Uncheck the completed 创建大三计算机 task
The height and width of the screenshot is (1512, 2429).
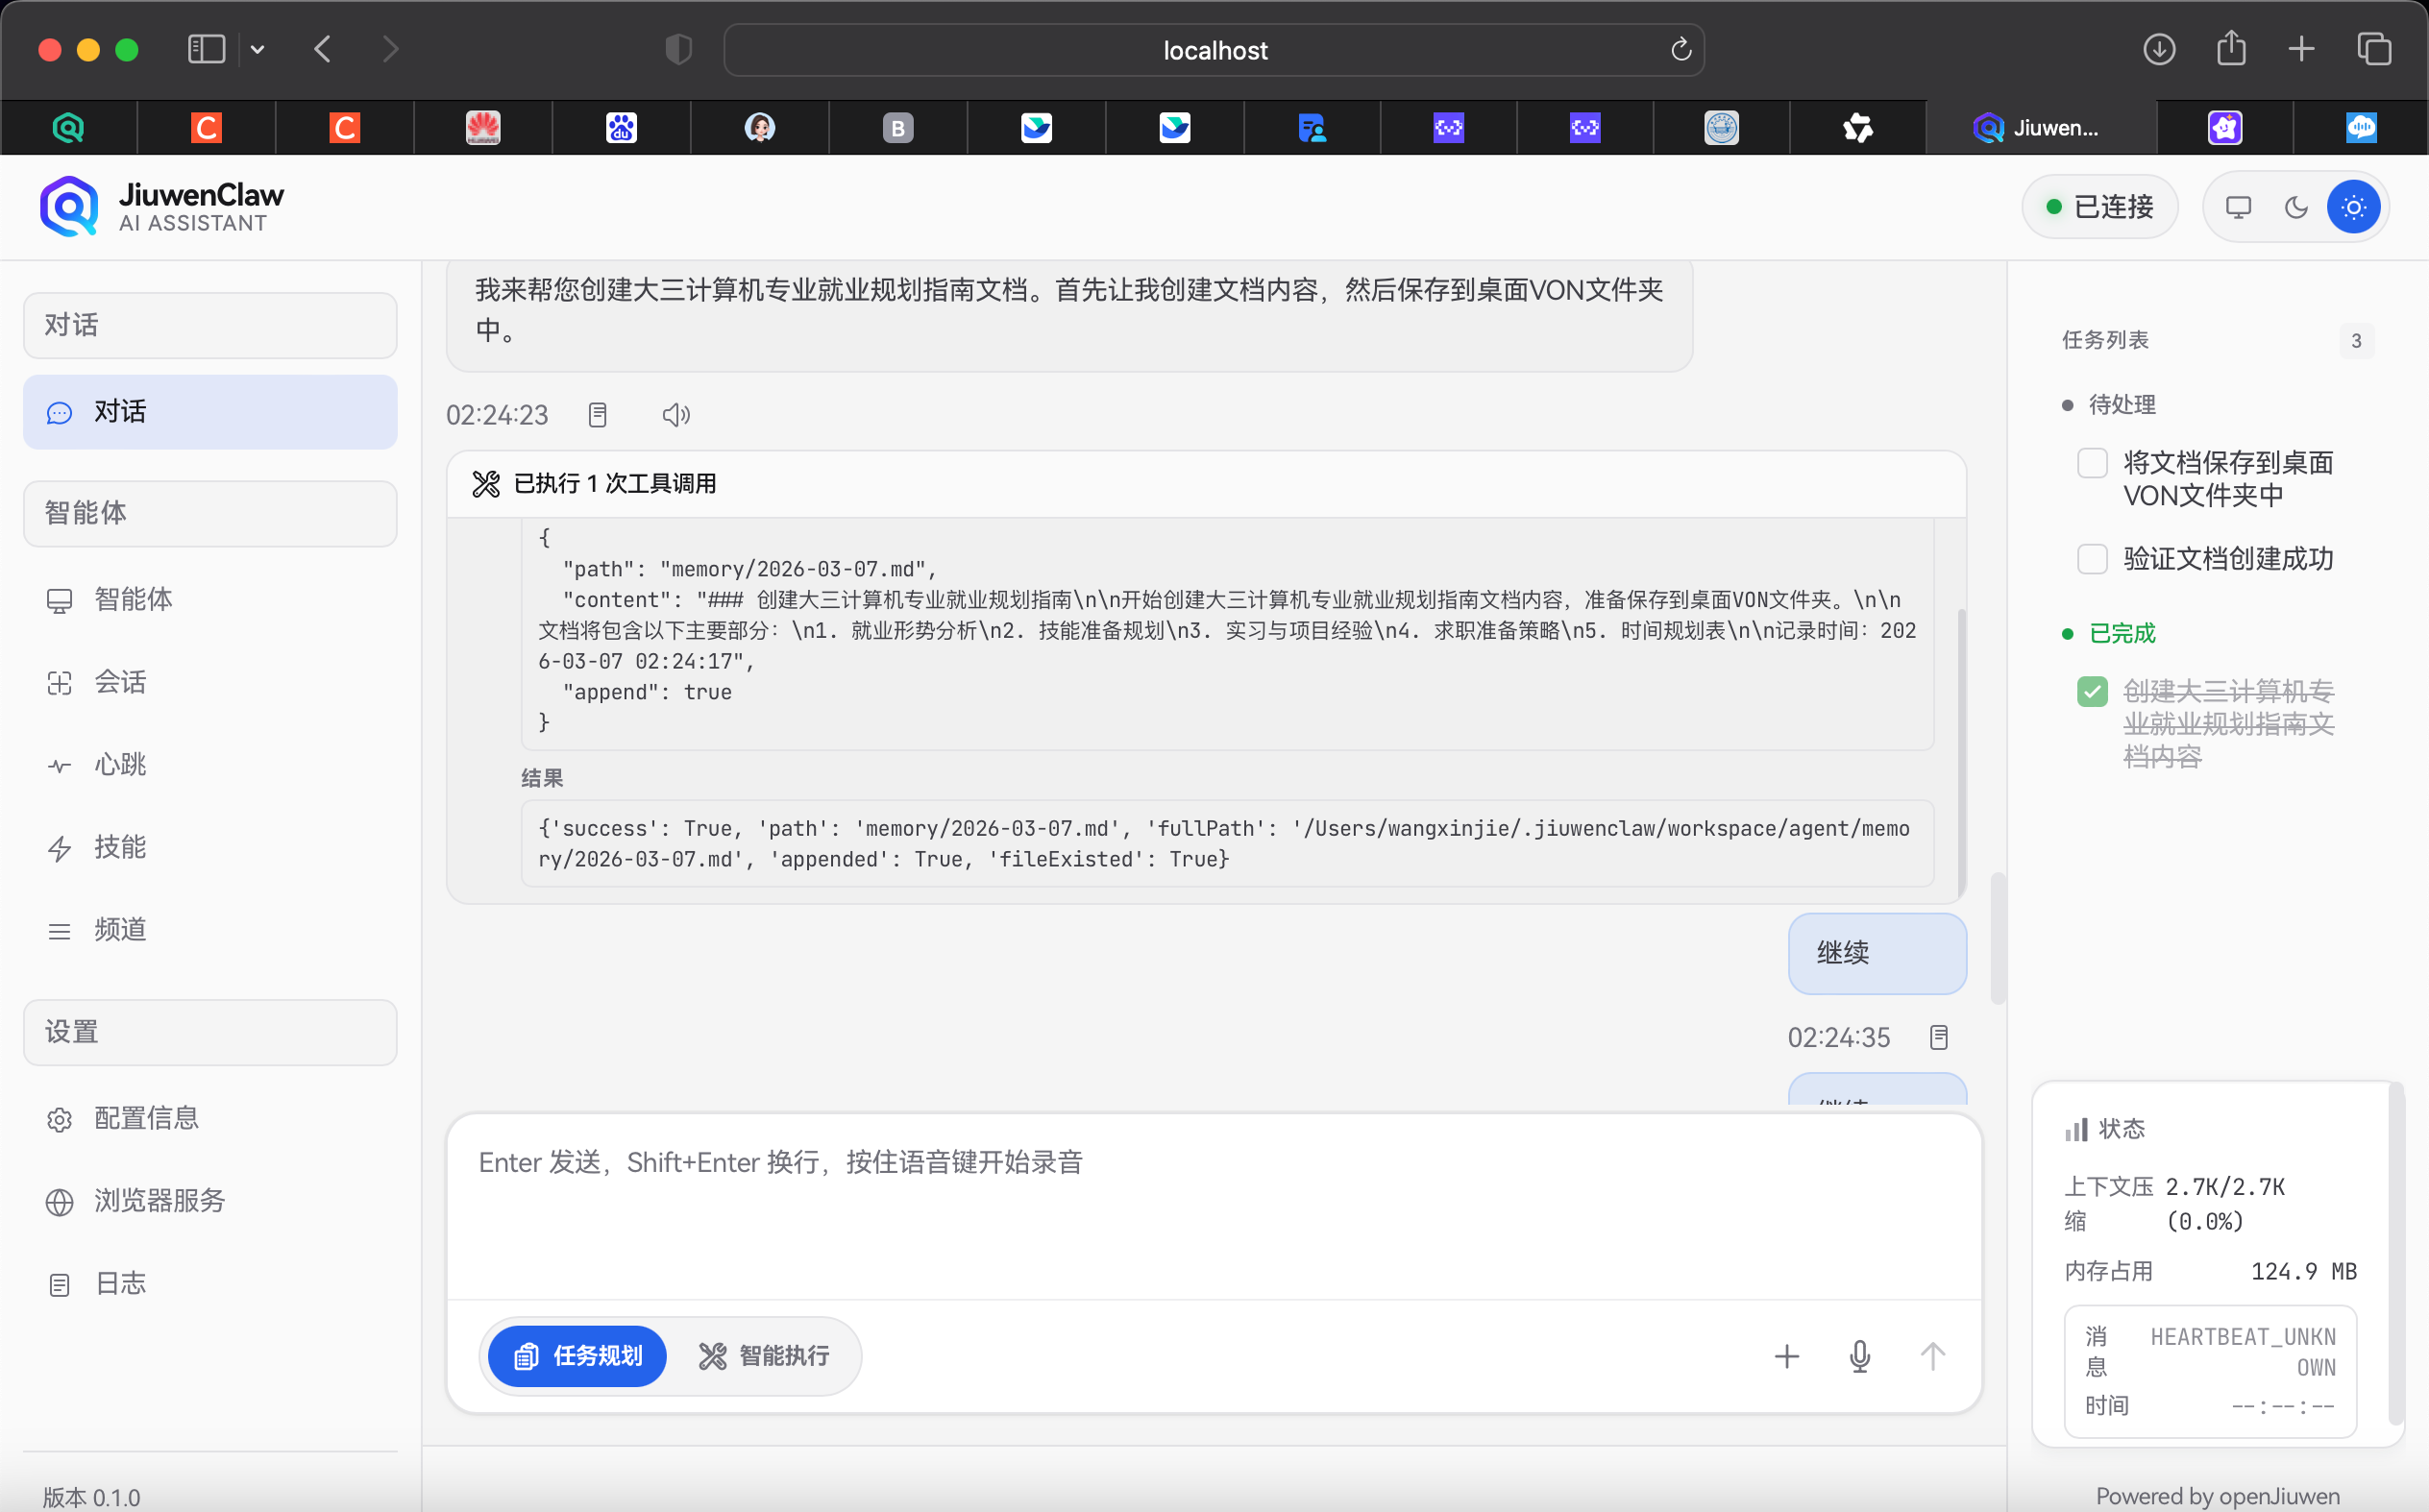pyautogui.click(x=2092, y=690)
